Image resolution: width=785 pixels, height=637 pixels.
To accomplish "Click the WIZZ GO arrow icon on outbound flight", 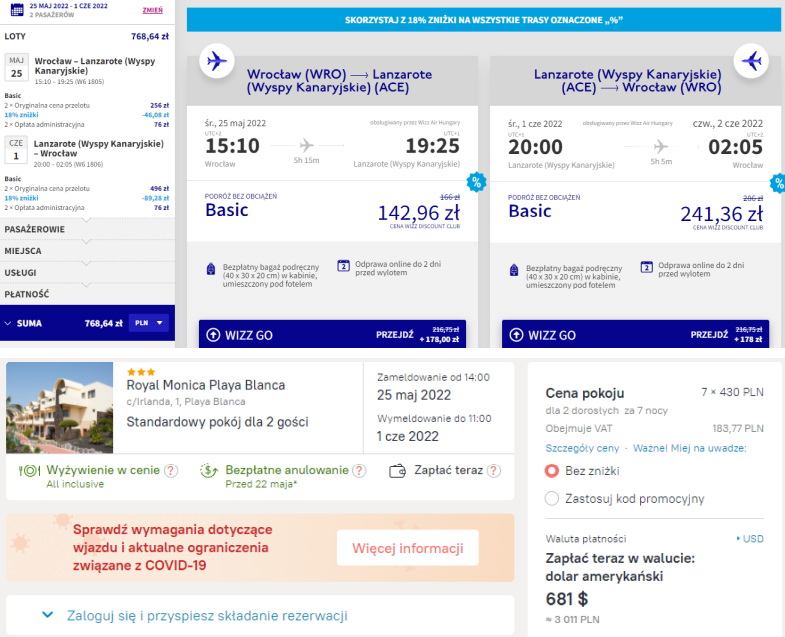I will [x=213, y=335].
